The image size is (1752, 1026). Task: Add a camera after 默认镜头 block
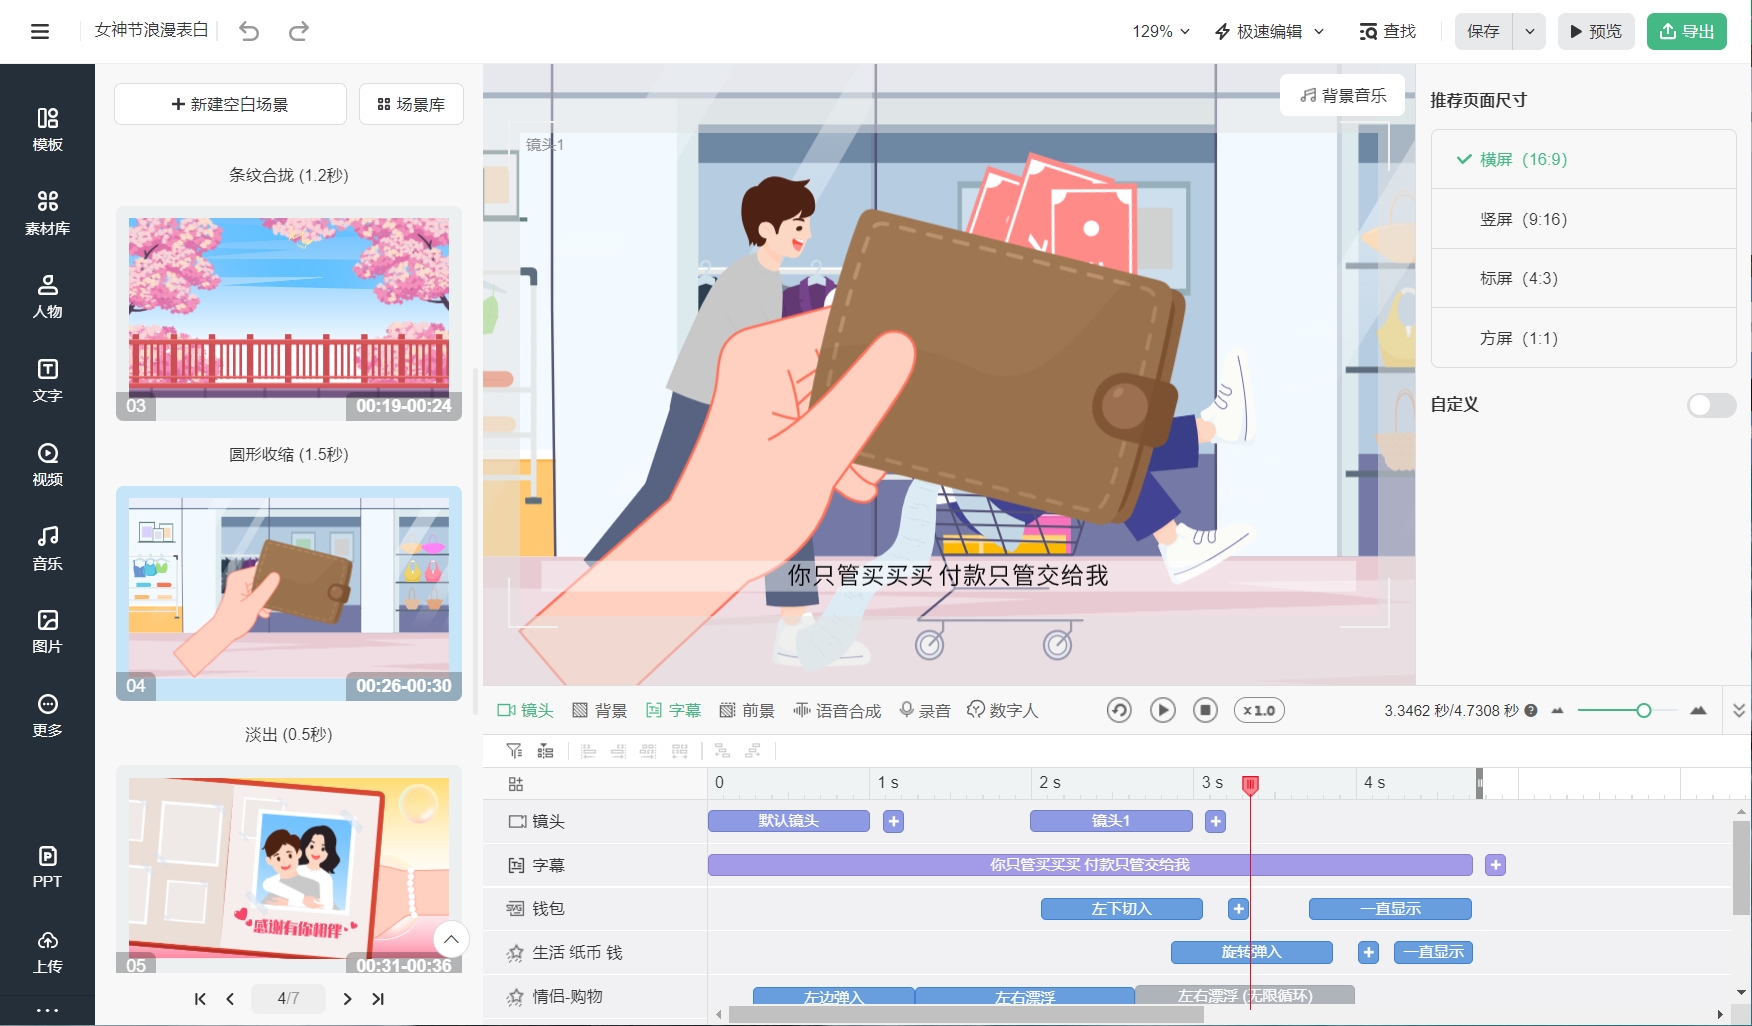pyautogui.click(x=894, y=821)
